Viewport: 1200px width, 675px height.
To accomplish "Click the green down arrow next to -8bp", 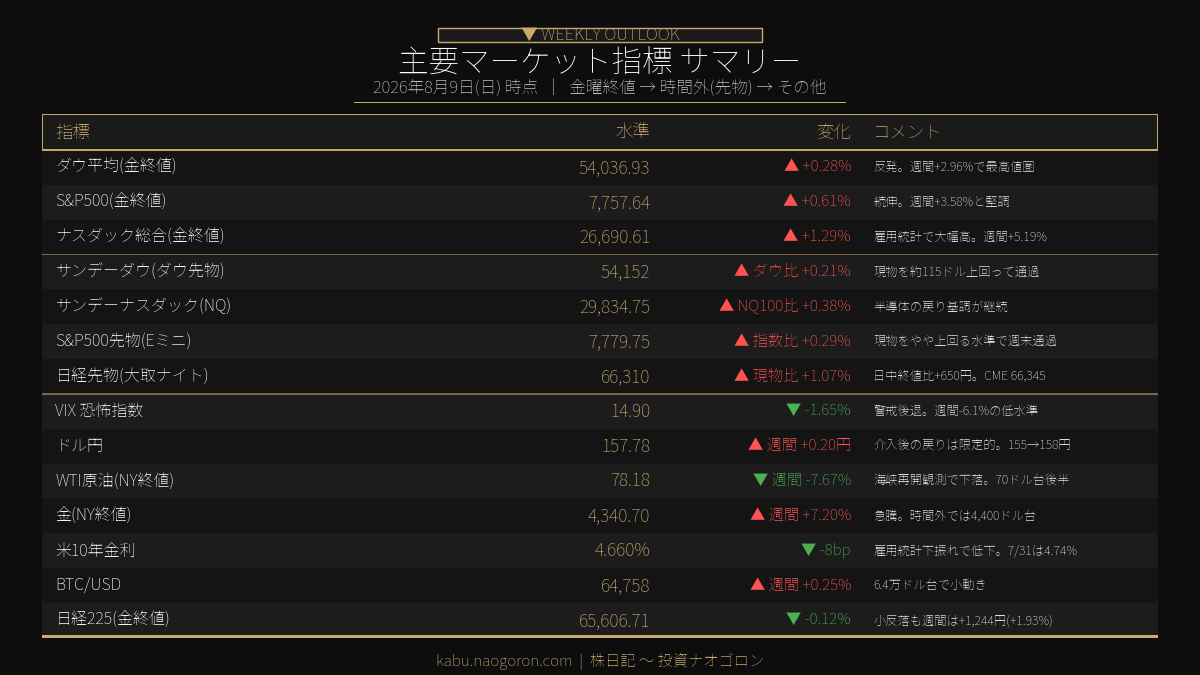I will [x=809, y=549].
